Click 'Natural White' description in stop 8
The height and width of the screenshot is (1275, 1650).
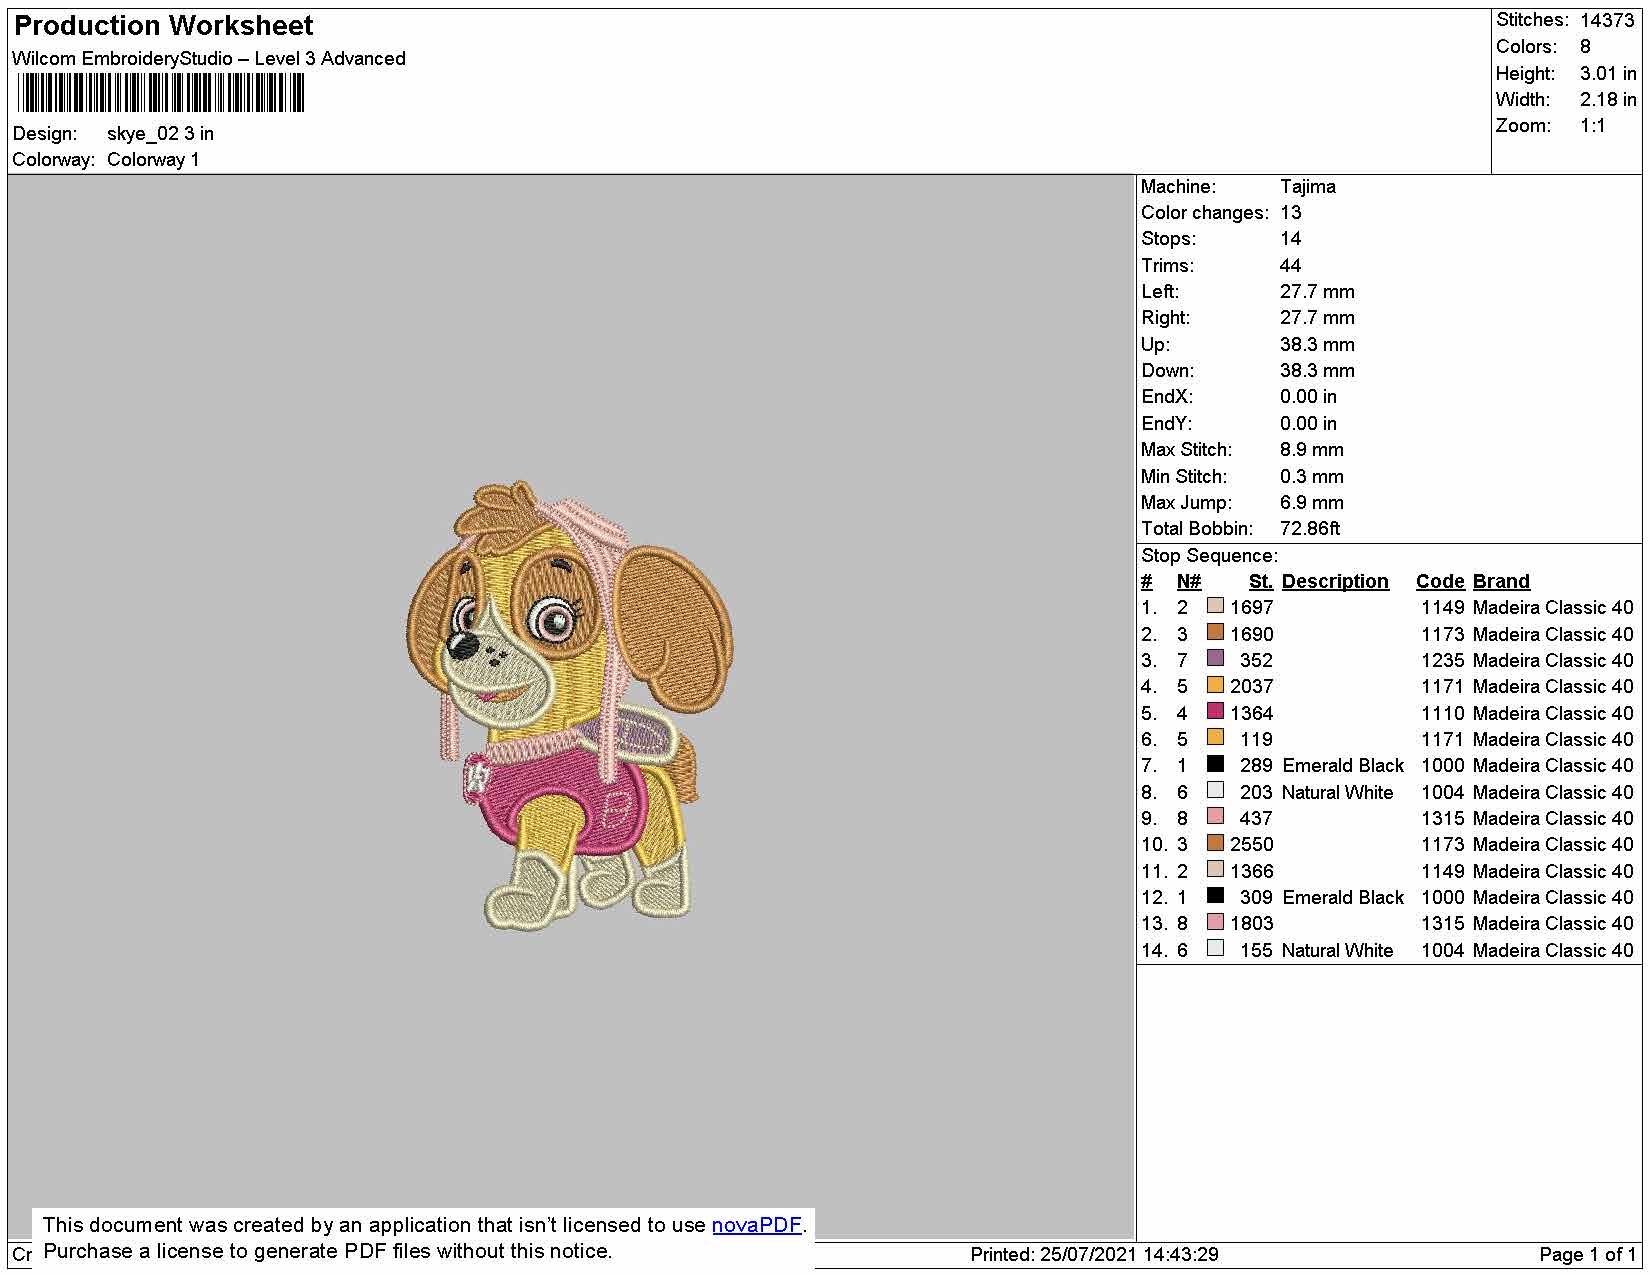click(1338, 793)
